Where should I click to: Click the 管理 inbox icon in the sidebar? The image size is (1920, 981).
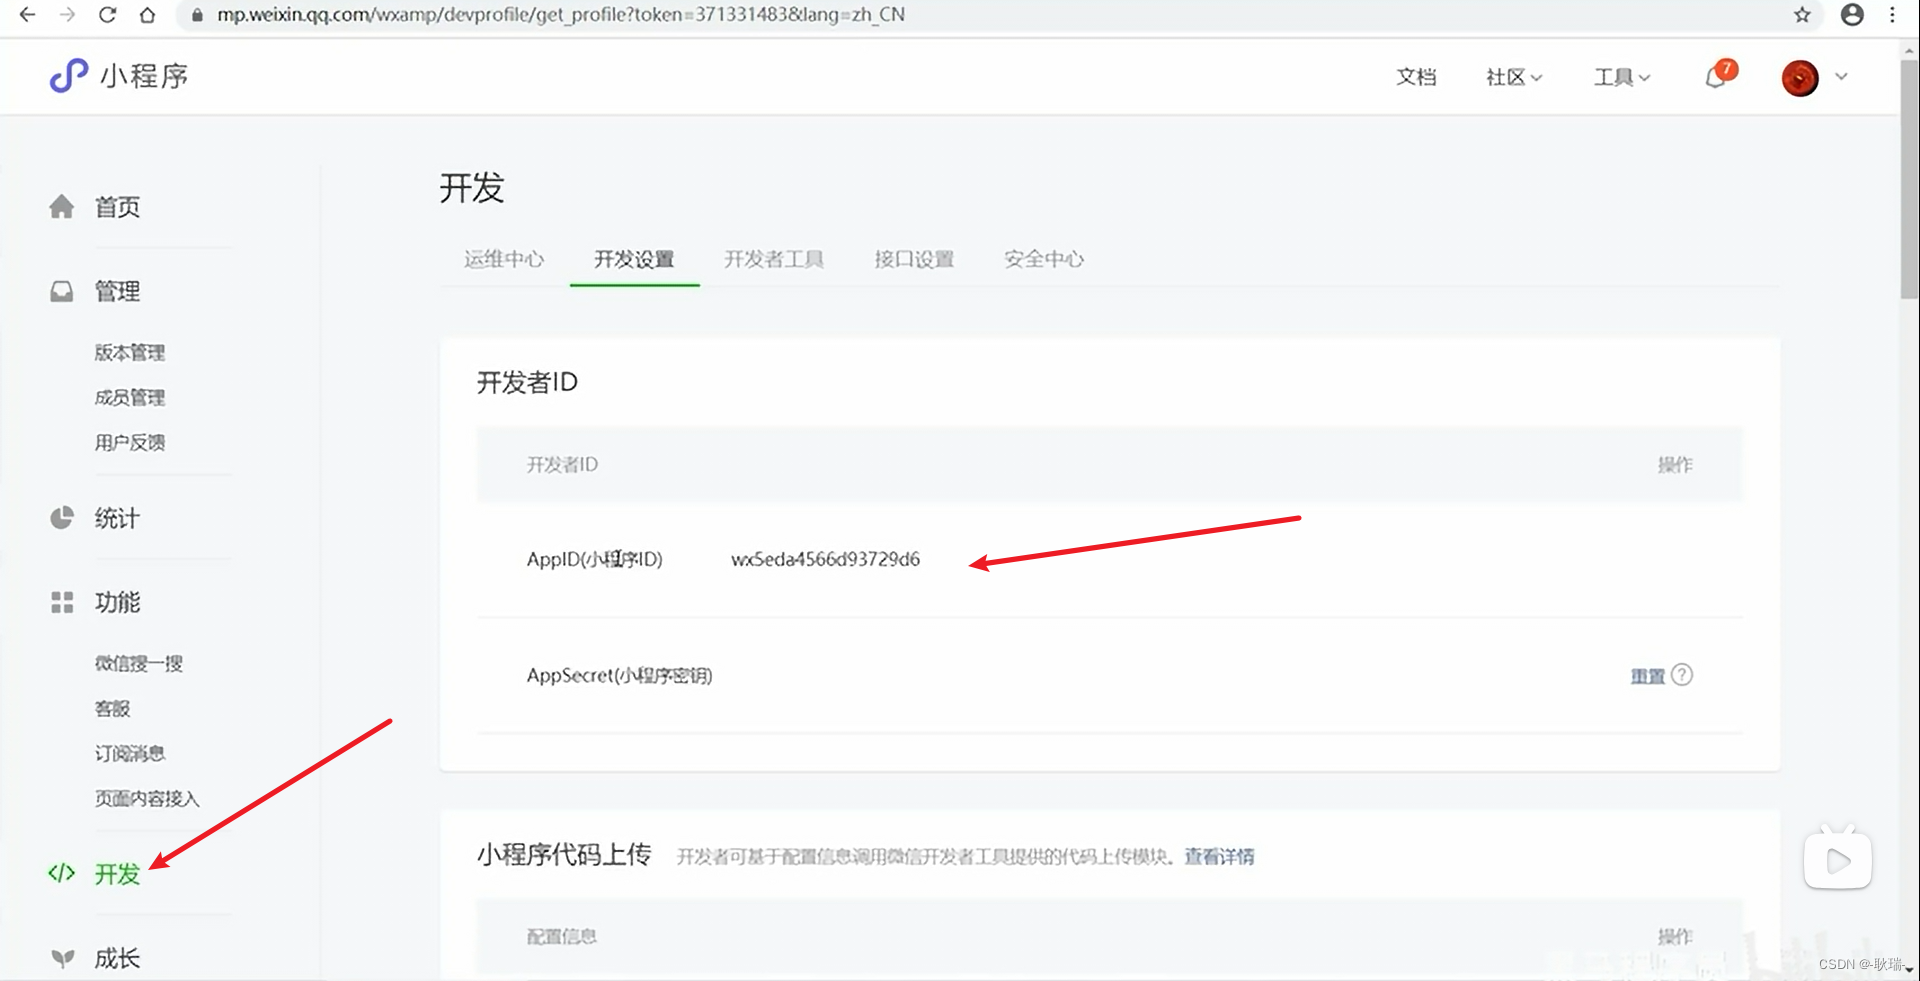coord(62,291)
